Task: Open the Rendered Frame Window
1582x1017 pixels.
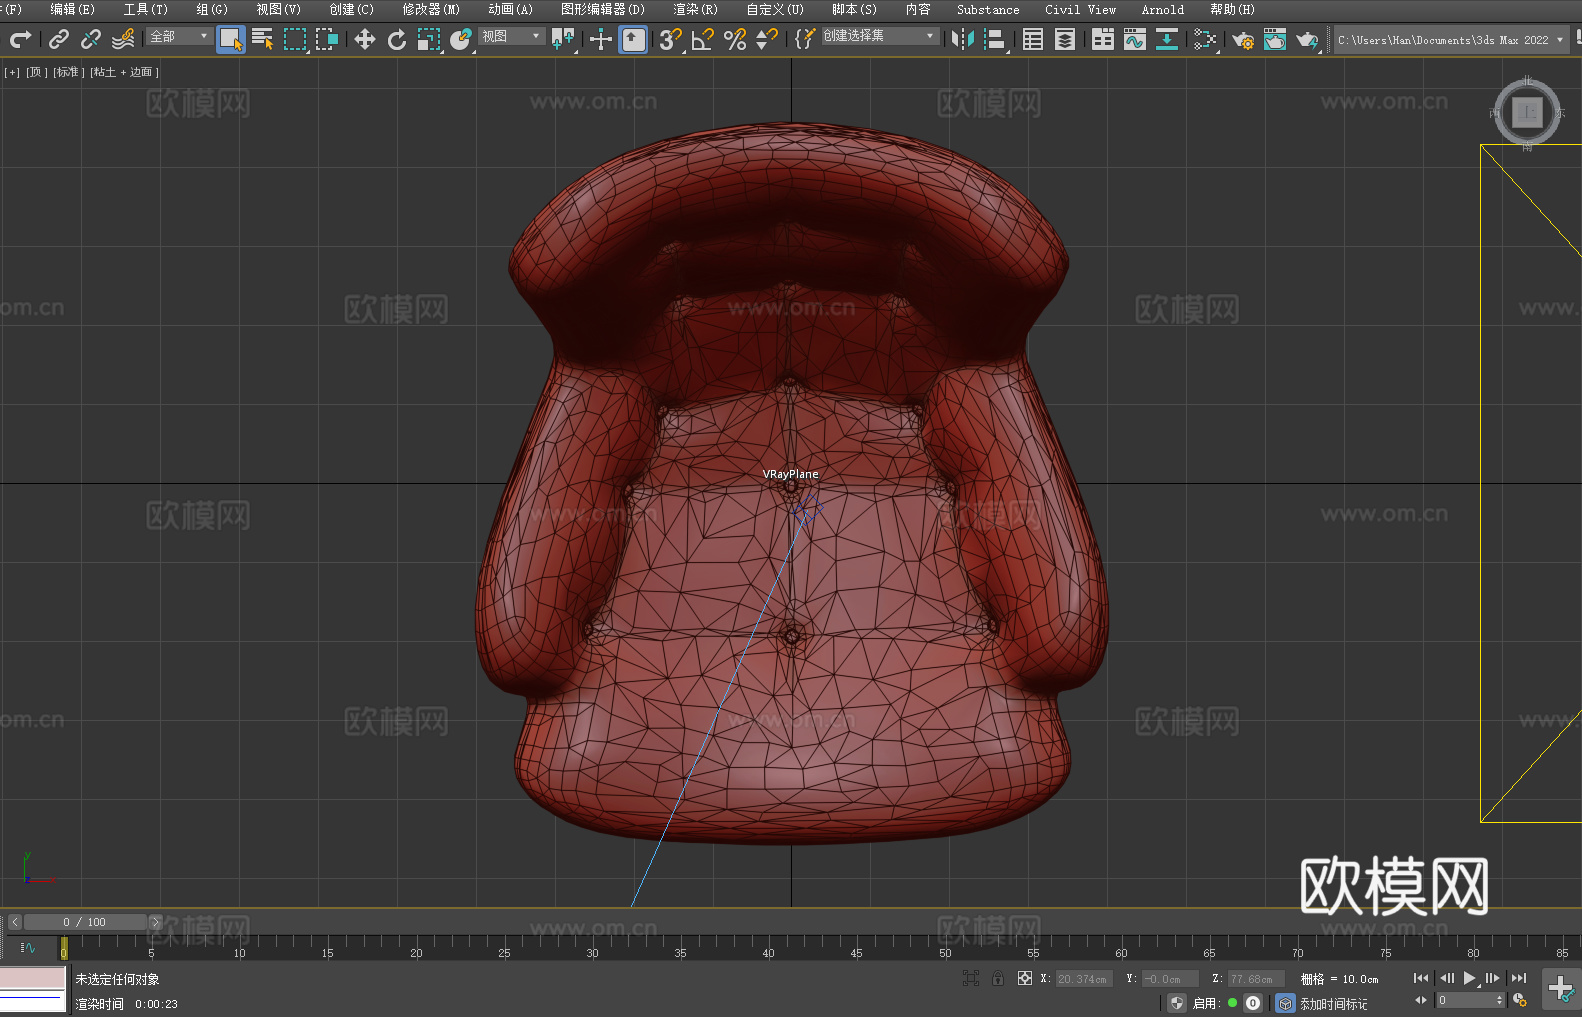Action: 1275,39
